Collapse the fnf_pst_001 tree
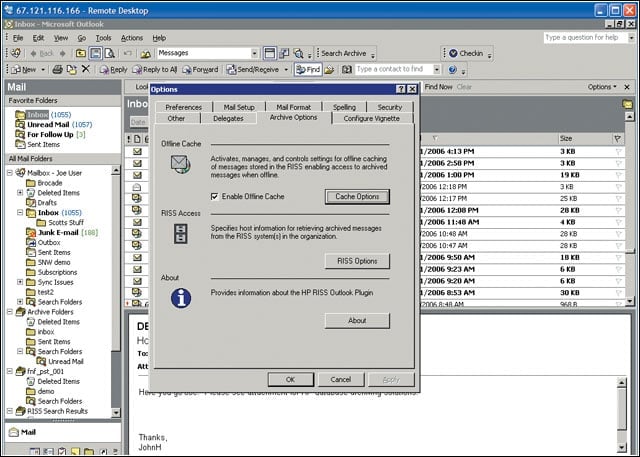Screen dimensions: 640x457 pos(10,371)
